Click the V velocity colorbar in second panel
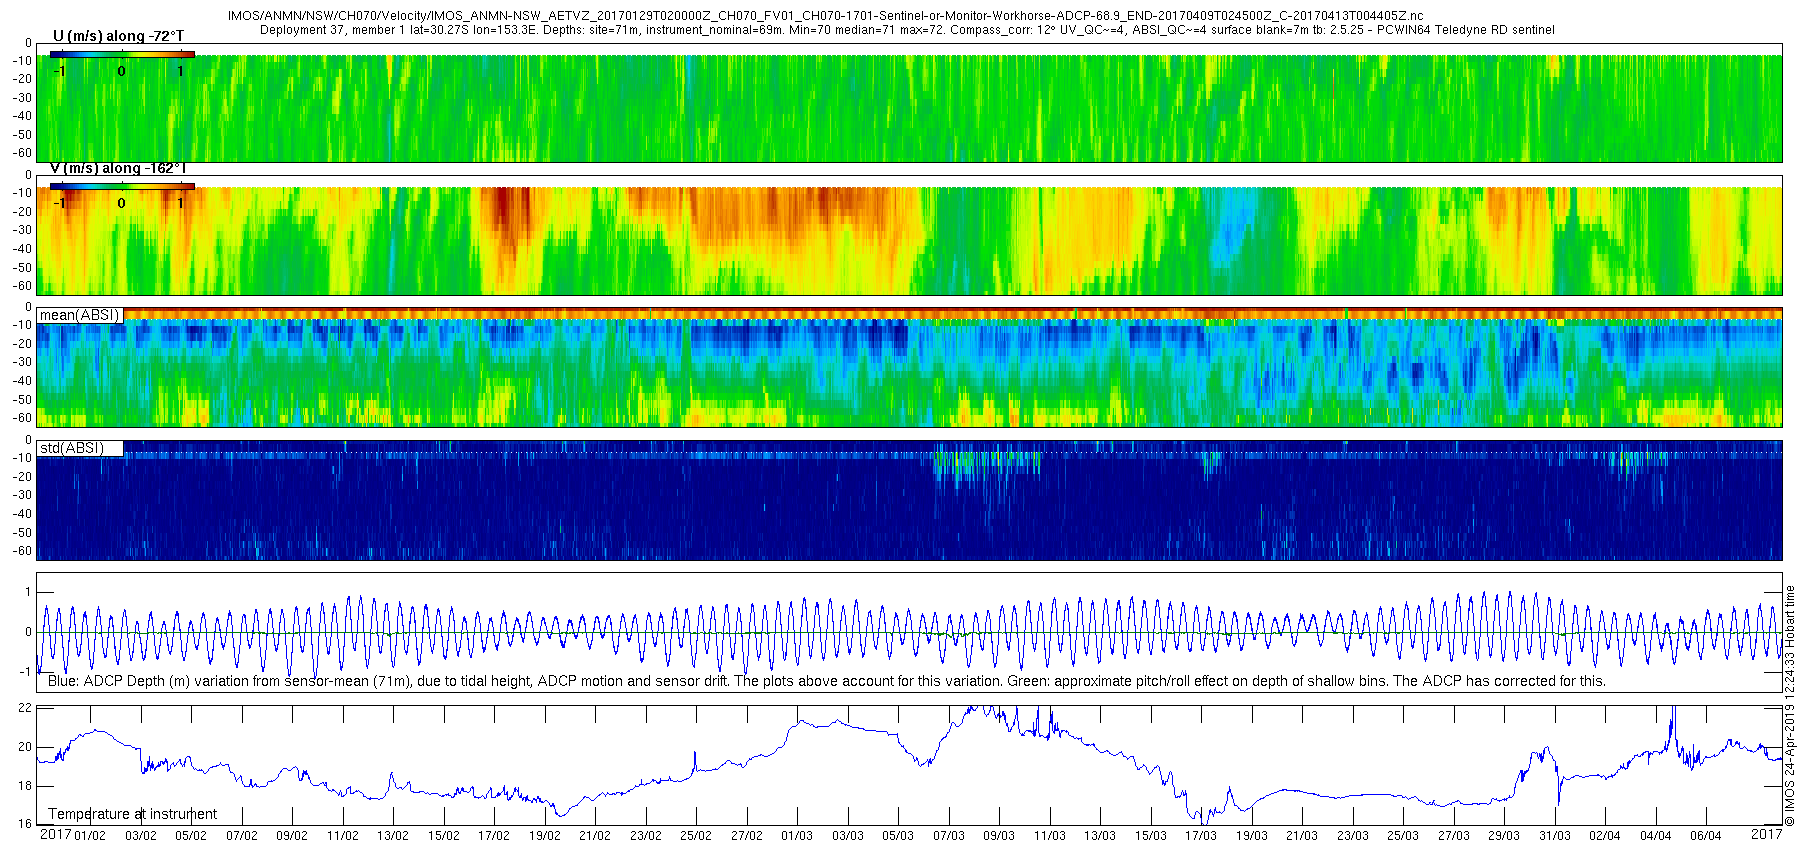The image size is (1800, 850). pos(122,186)
